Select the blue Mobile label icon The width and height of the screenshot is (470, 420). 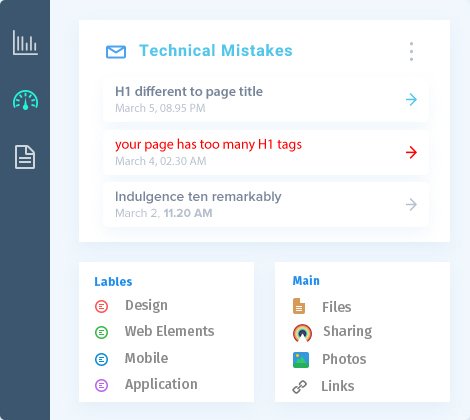(101, 359)
